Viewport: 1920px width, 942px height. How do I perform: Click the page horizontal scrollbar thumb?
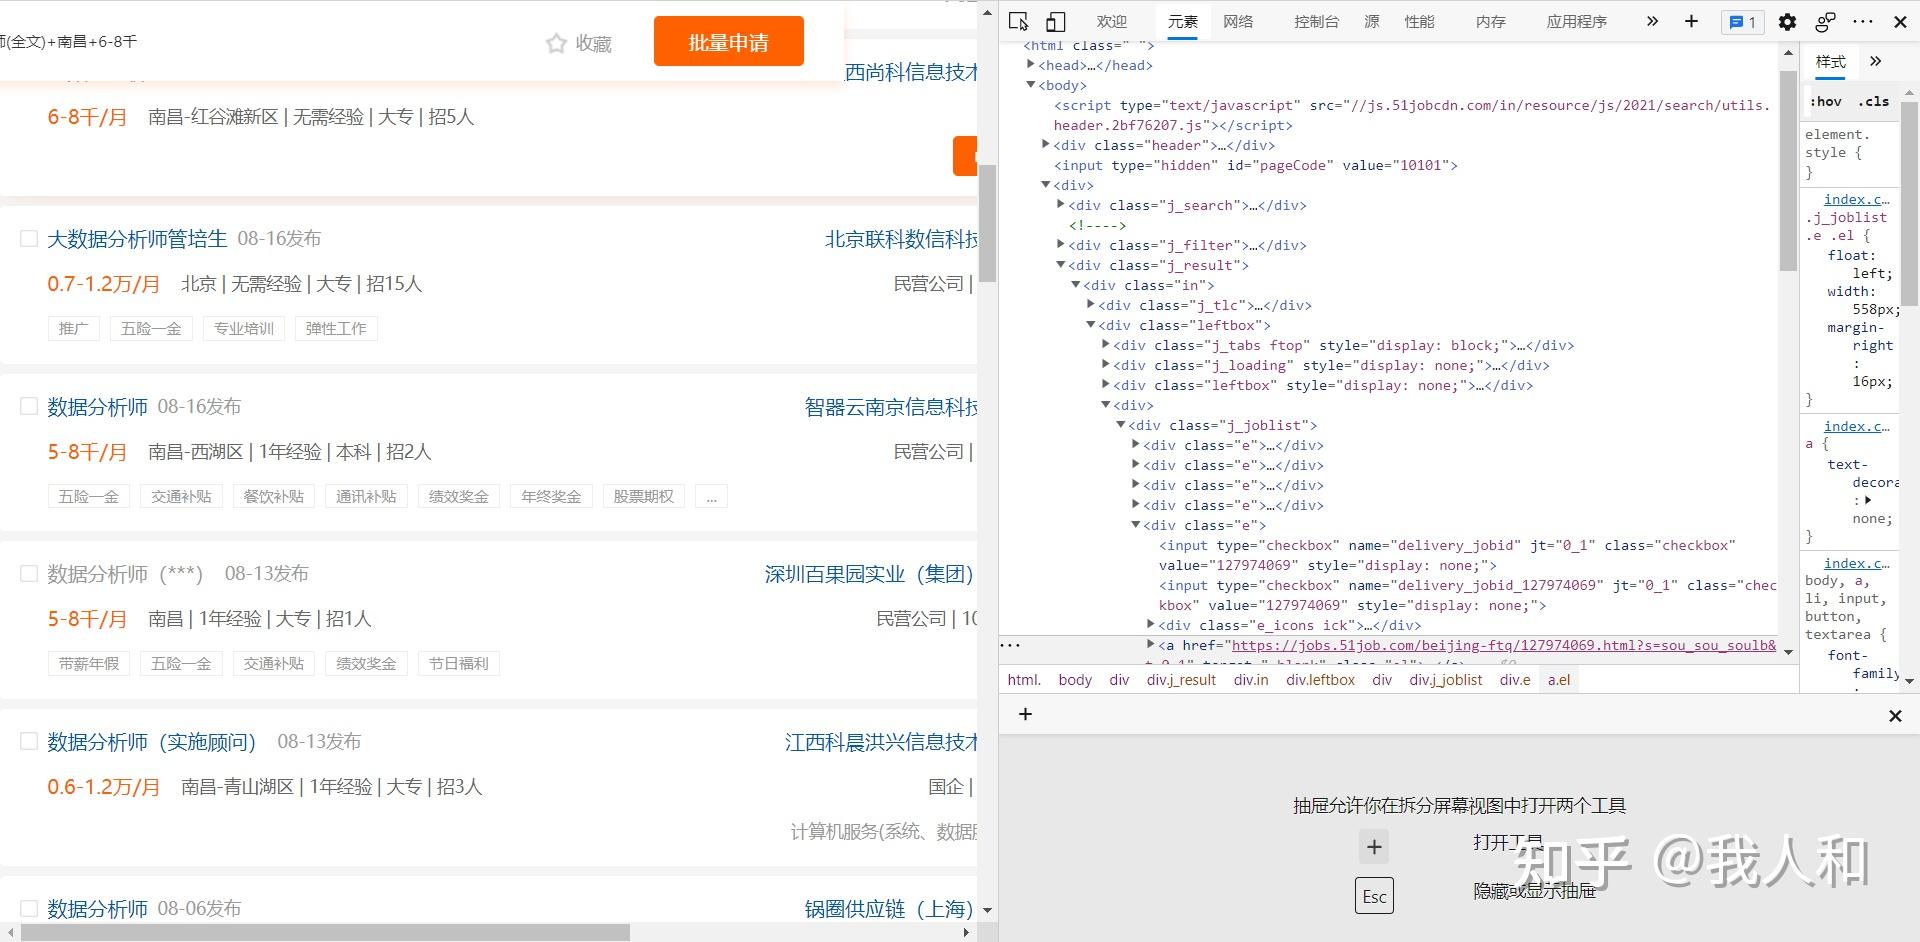click(325, 932)
